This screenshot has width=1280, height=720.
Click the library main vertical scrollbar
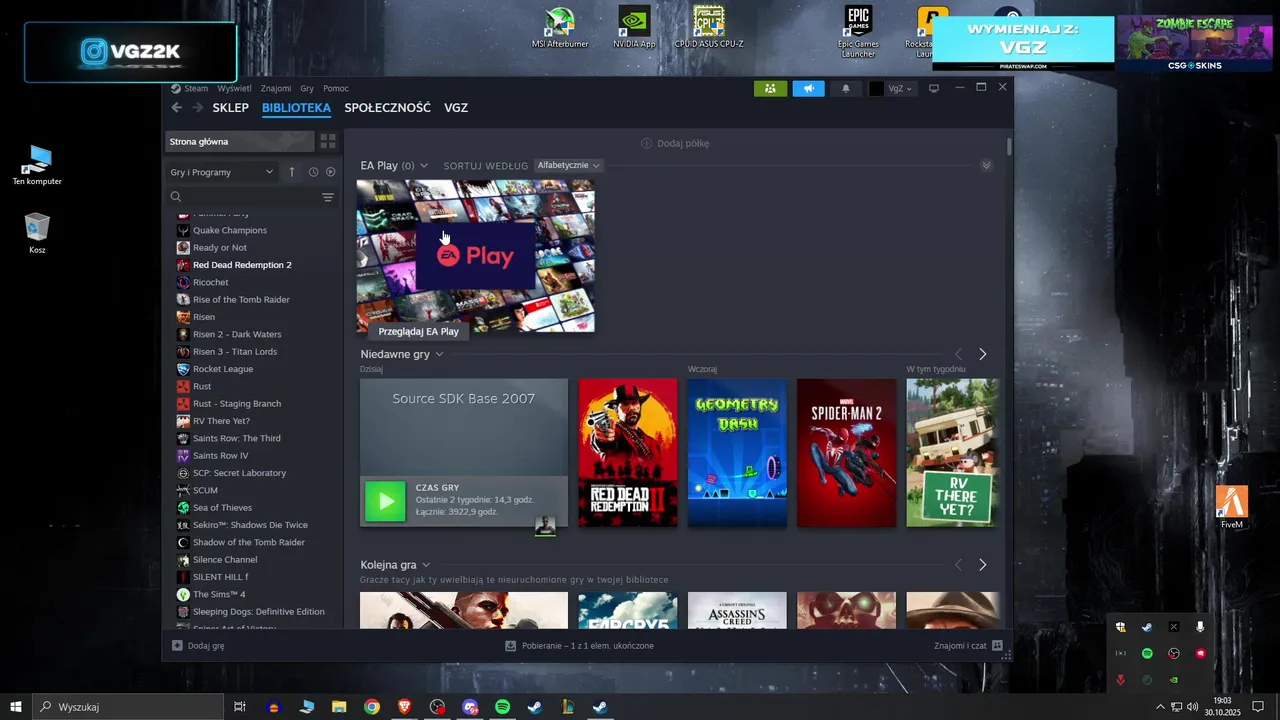[x=1009, y=147]
